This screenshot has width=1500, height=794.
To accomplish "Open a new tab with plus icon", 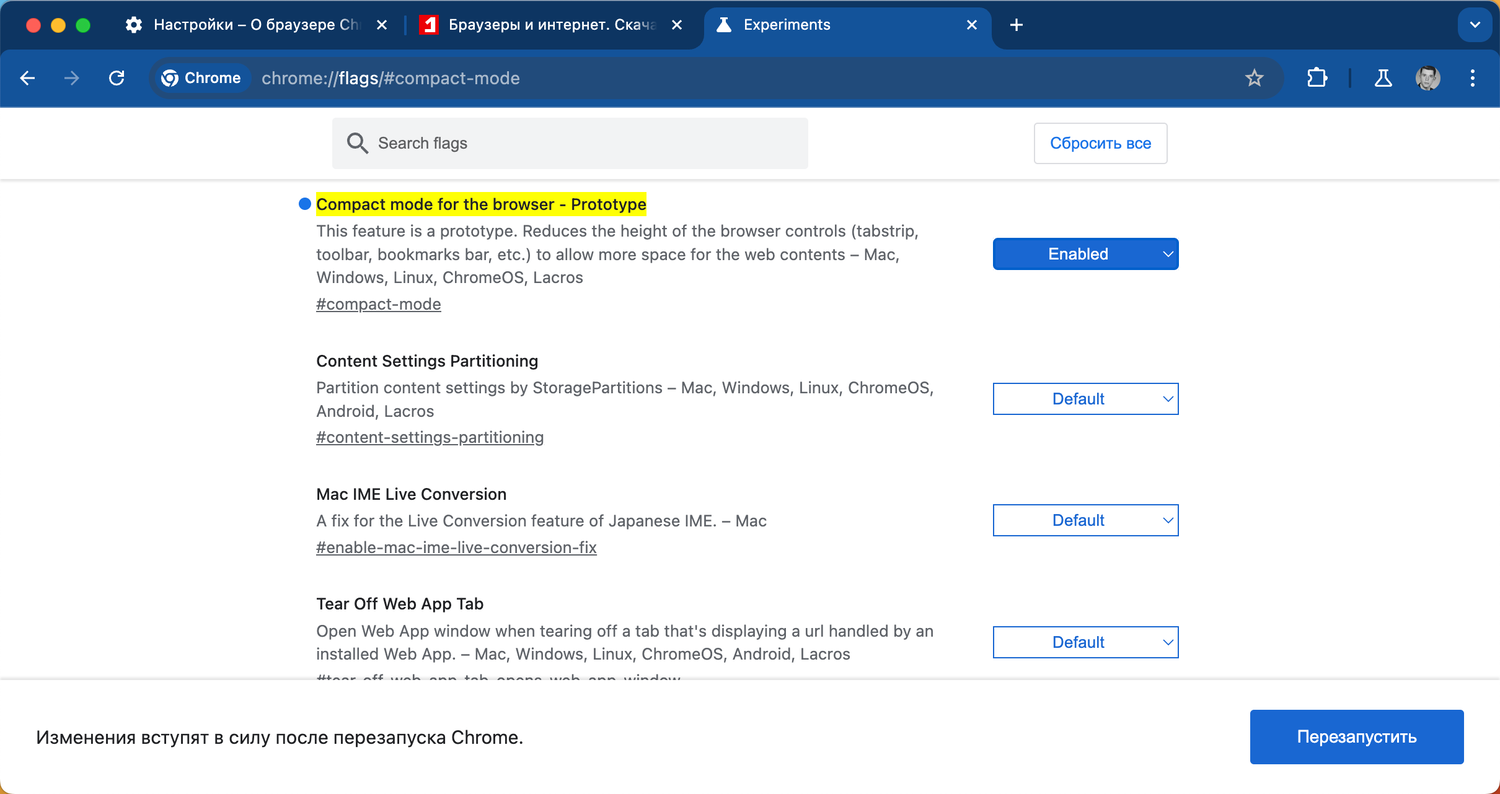I will [x=1016, y=25].
